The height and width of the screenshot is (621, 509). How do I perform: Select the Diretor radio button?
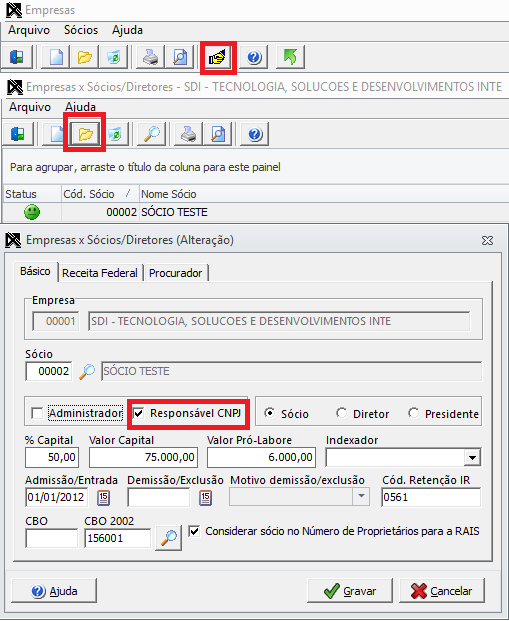coord(341,413)
